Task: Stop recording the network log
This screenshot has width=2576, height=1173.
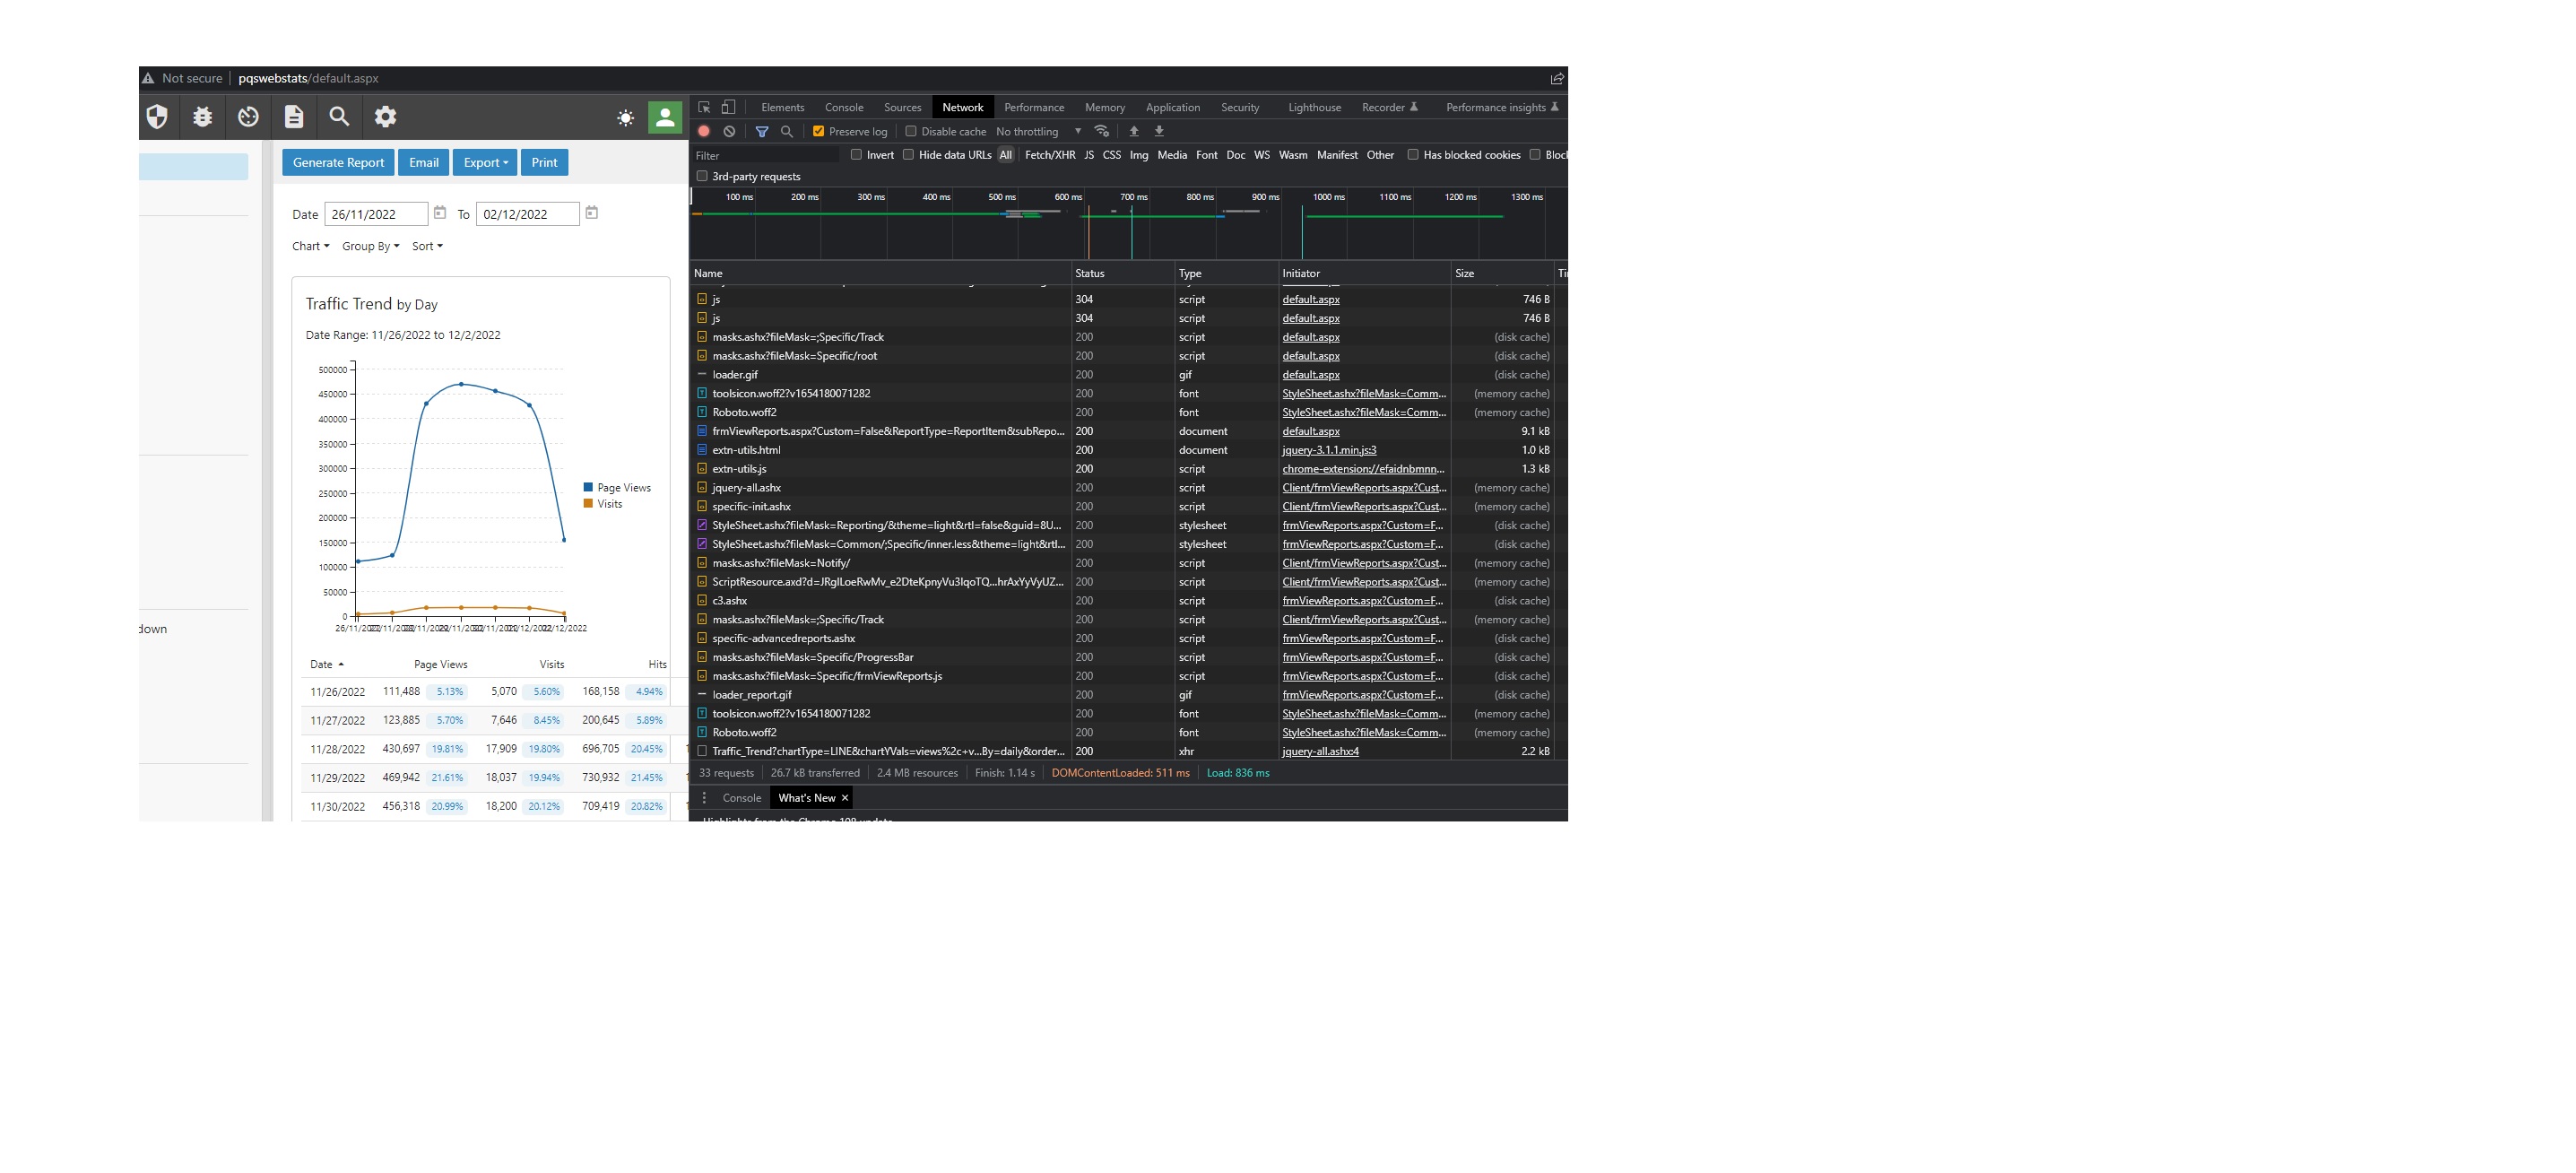Action: (x=704, y=131)
